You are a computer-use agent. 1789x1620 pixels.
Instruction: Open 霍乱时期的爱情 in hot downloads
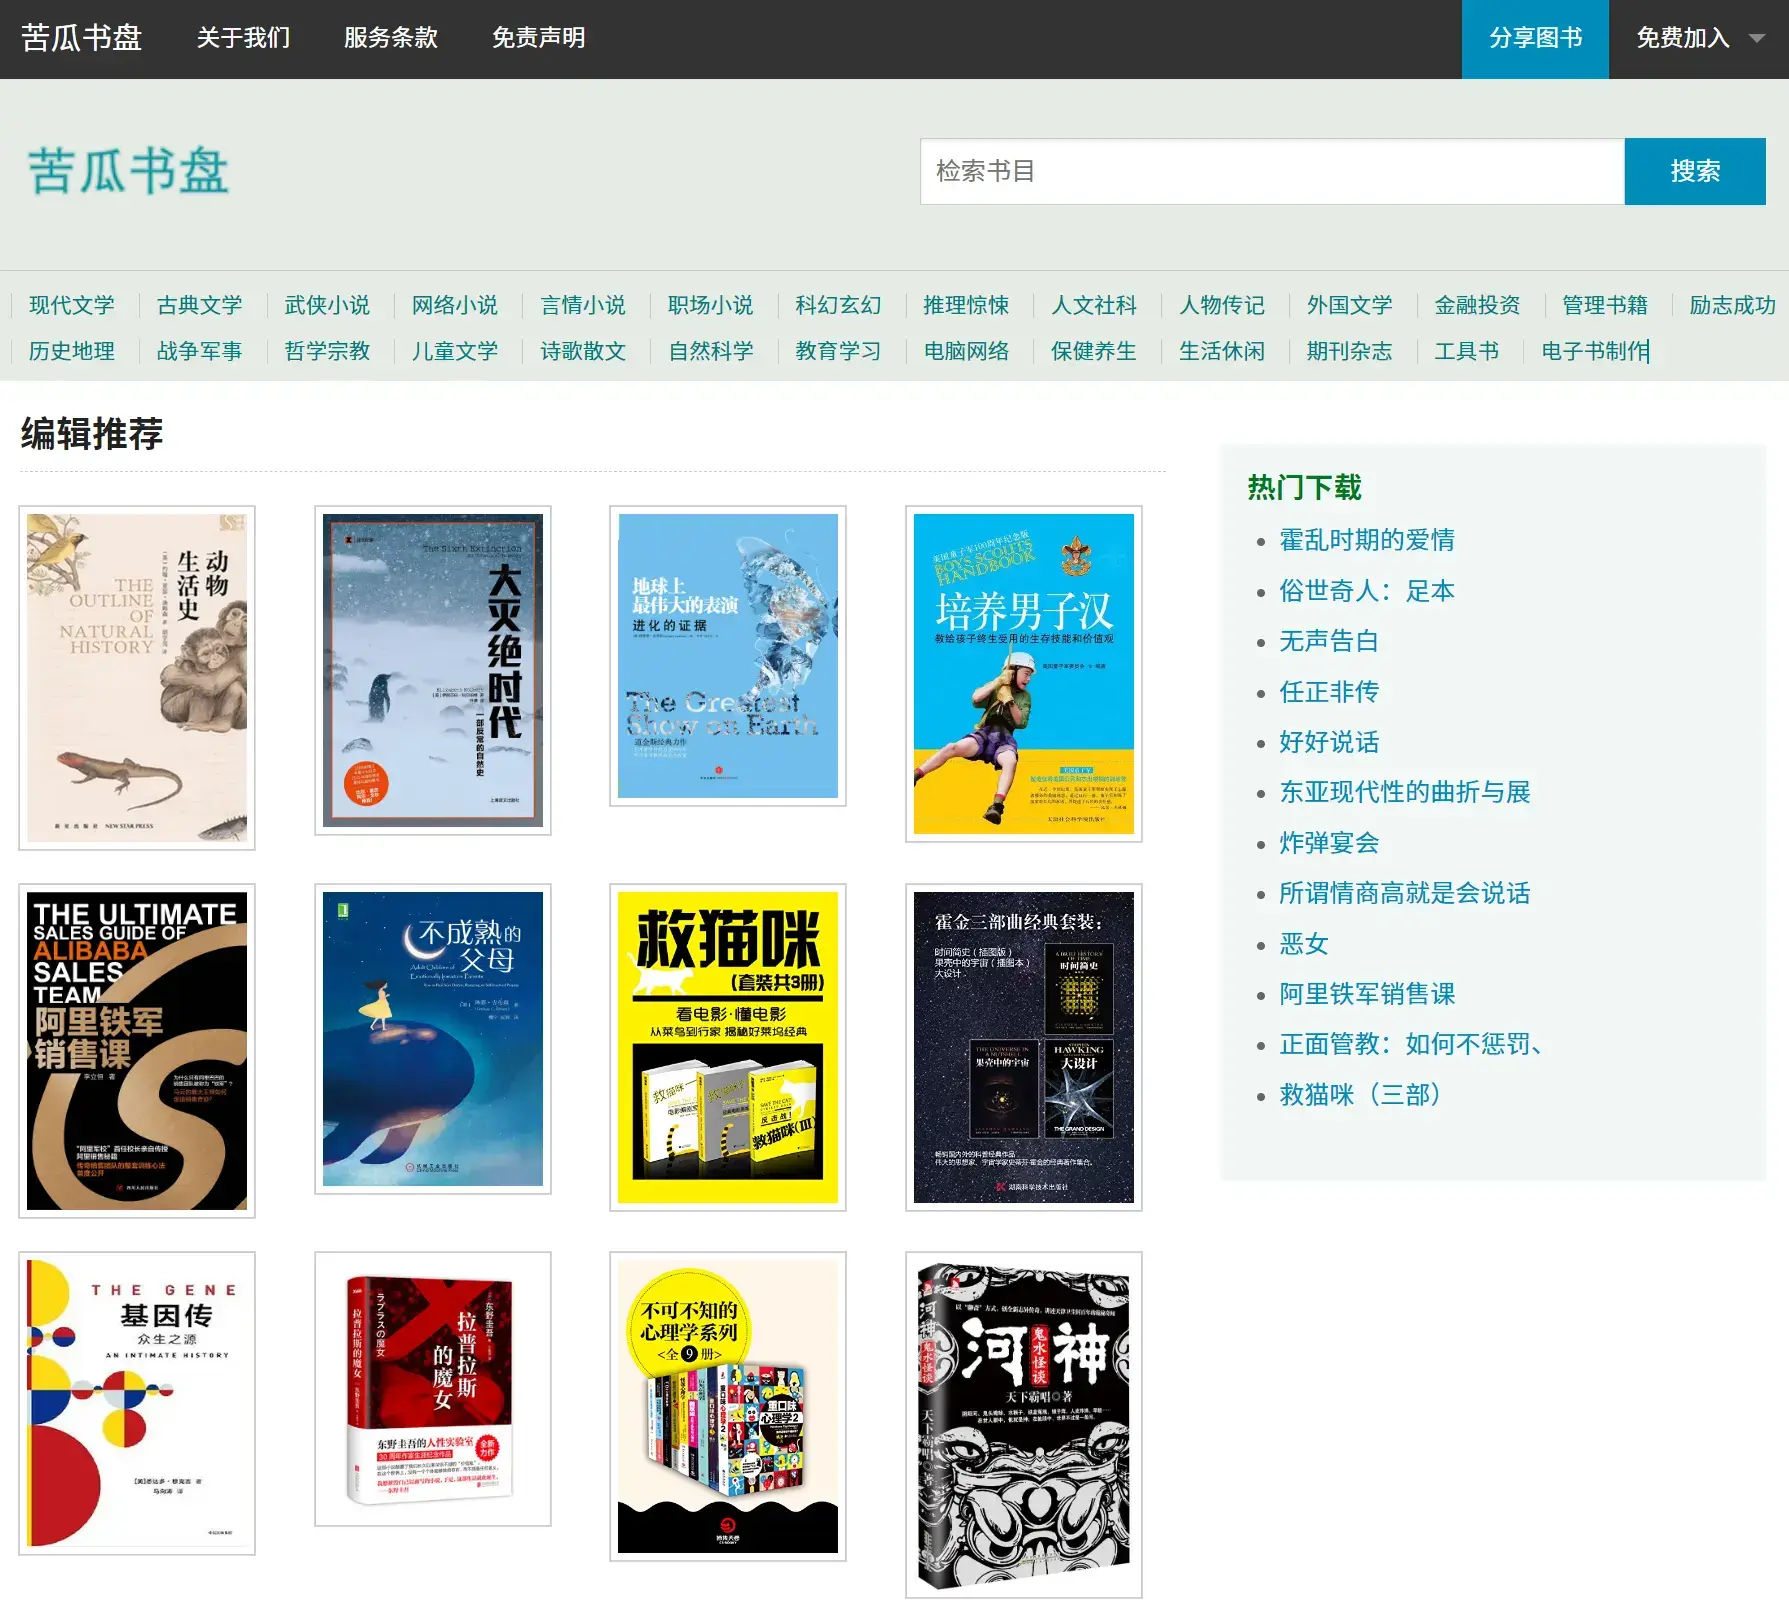pyautogui.click(x=1366, y=540)
